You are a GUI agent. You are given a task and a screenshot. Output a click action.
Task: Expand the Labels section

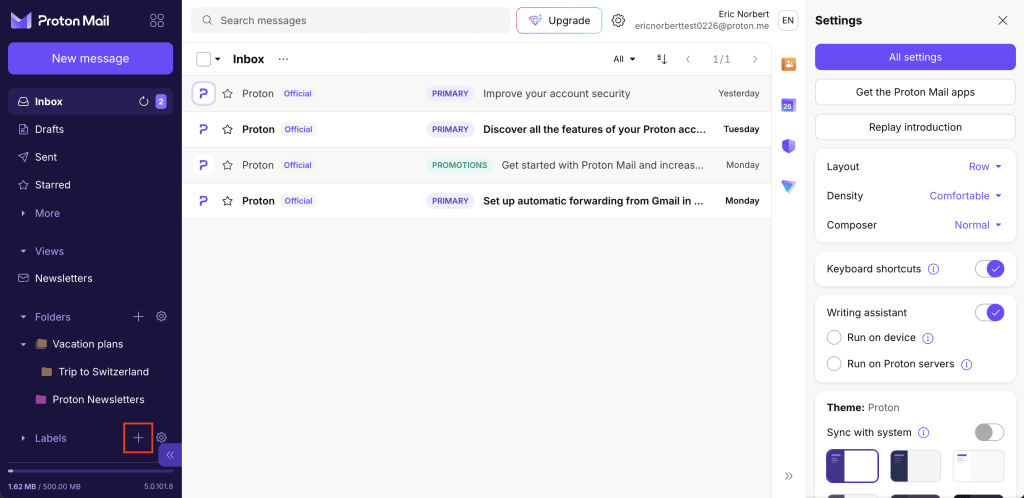click(x=24, y=438)
